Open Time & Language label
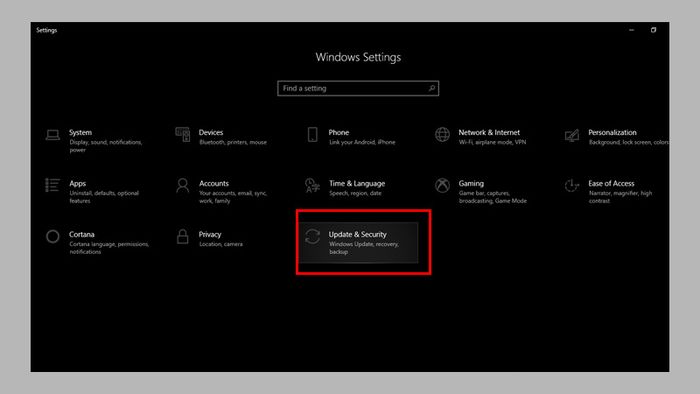The height and width of the screenshot is (394, 700). point(357,183)
